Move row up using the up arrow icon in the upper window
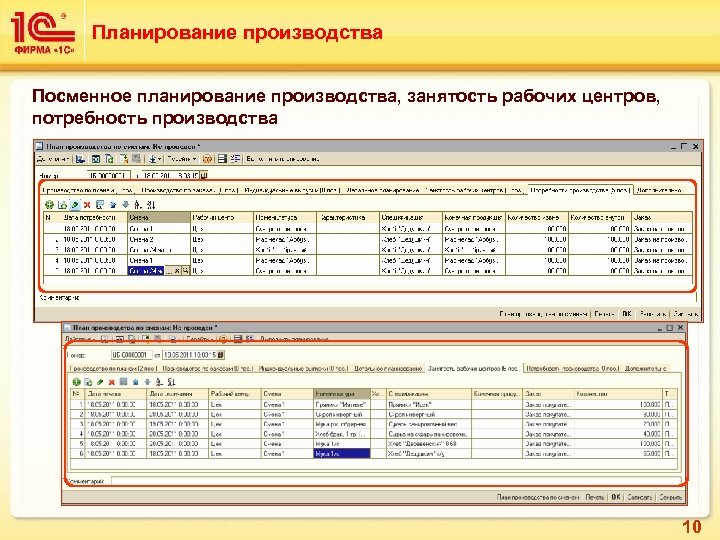The width and height of the screenshot is (720, 540). tap(113, 205)
